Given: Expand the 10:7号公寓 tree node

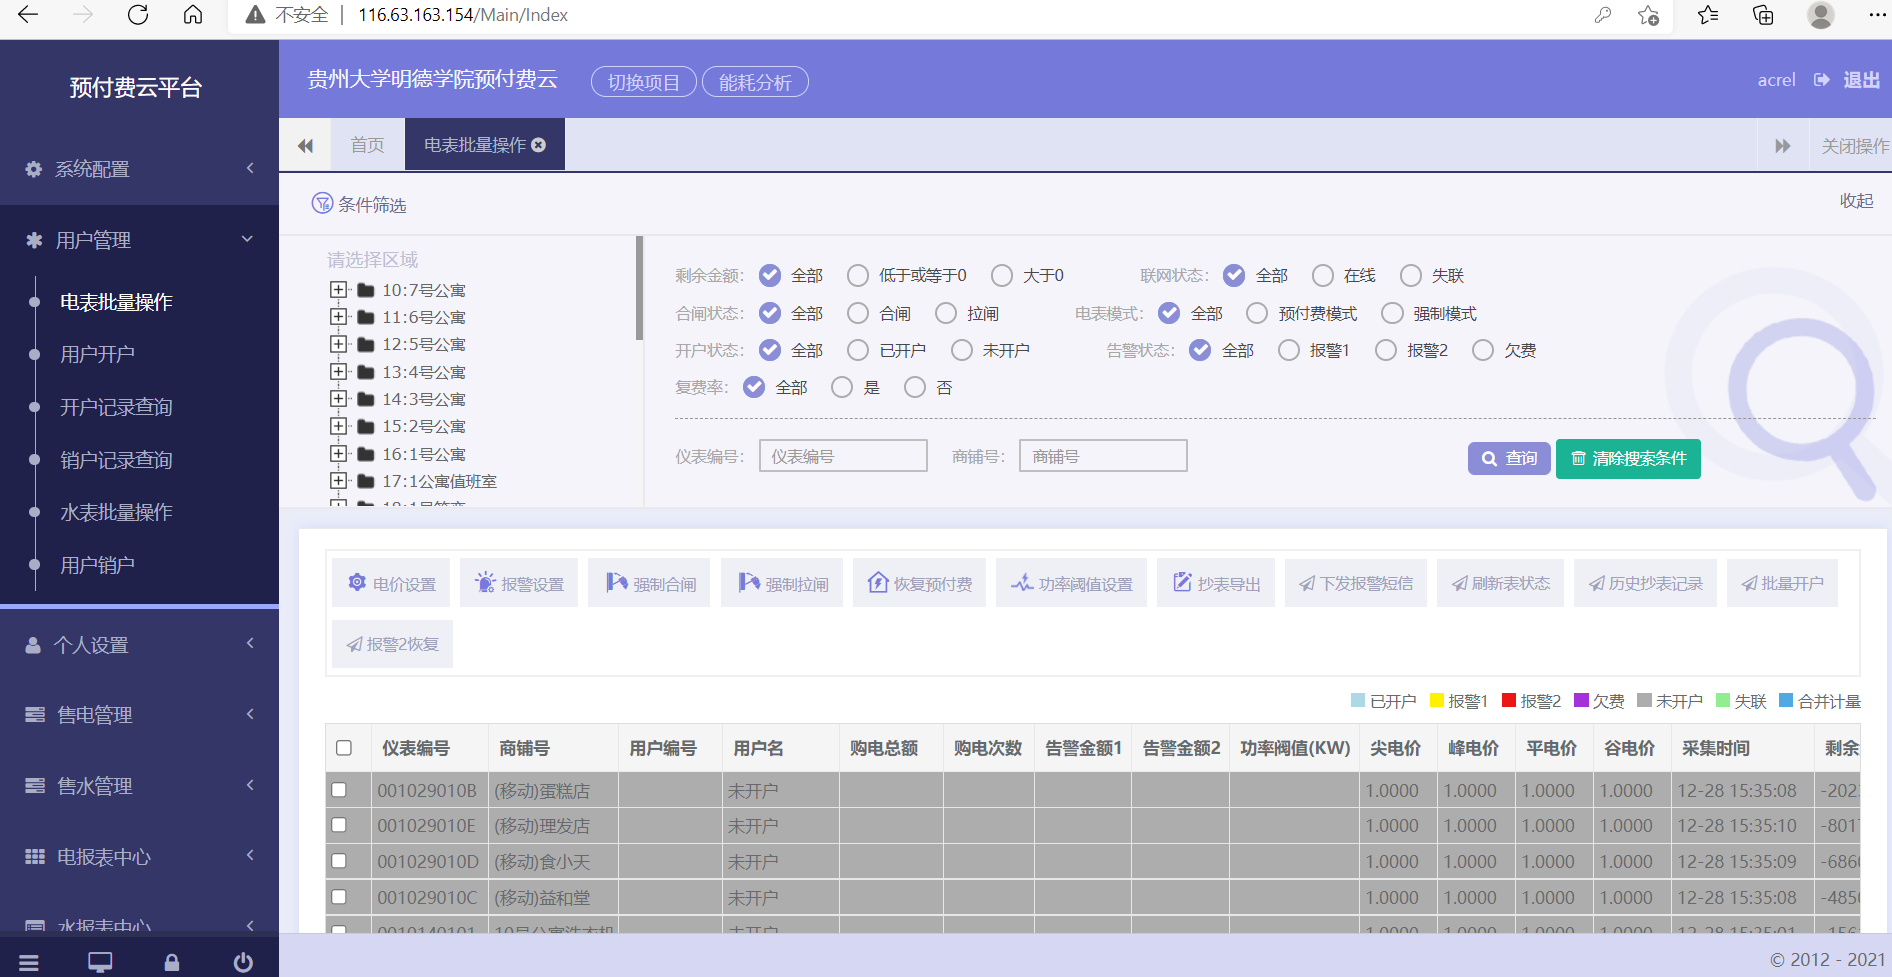Looking at the screenshot, I should [338, 290].
